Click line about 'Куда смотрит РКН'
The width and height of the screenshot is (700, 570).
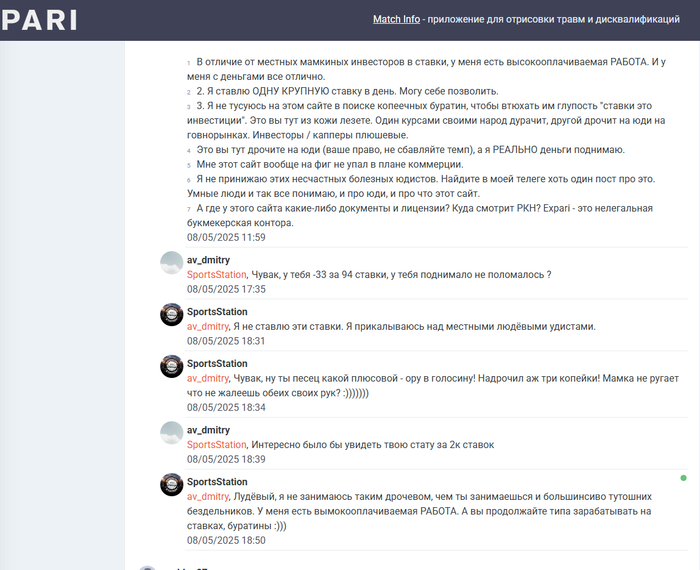420,215
